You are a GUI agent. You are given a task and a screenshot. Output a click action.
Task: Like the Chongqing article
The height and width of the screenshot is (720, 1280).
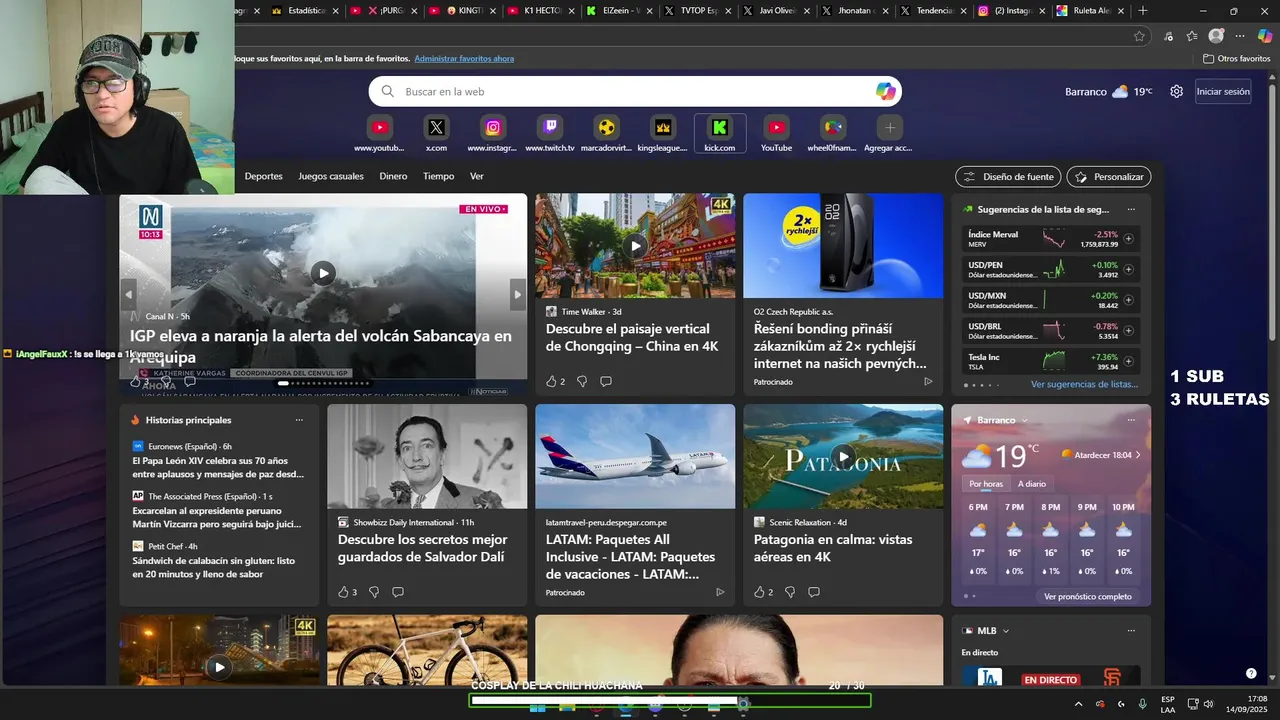click(551, 381)
